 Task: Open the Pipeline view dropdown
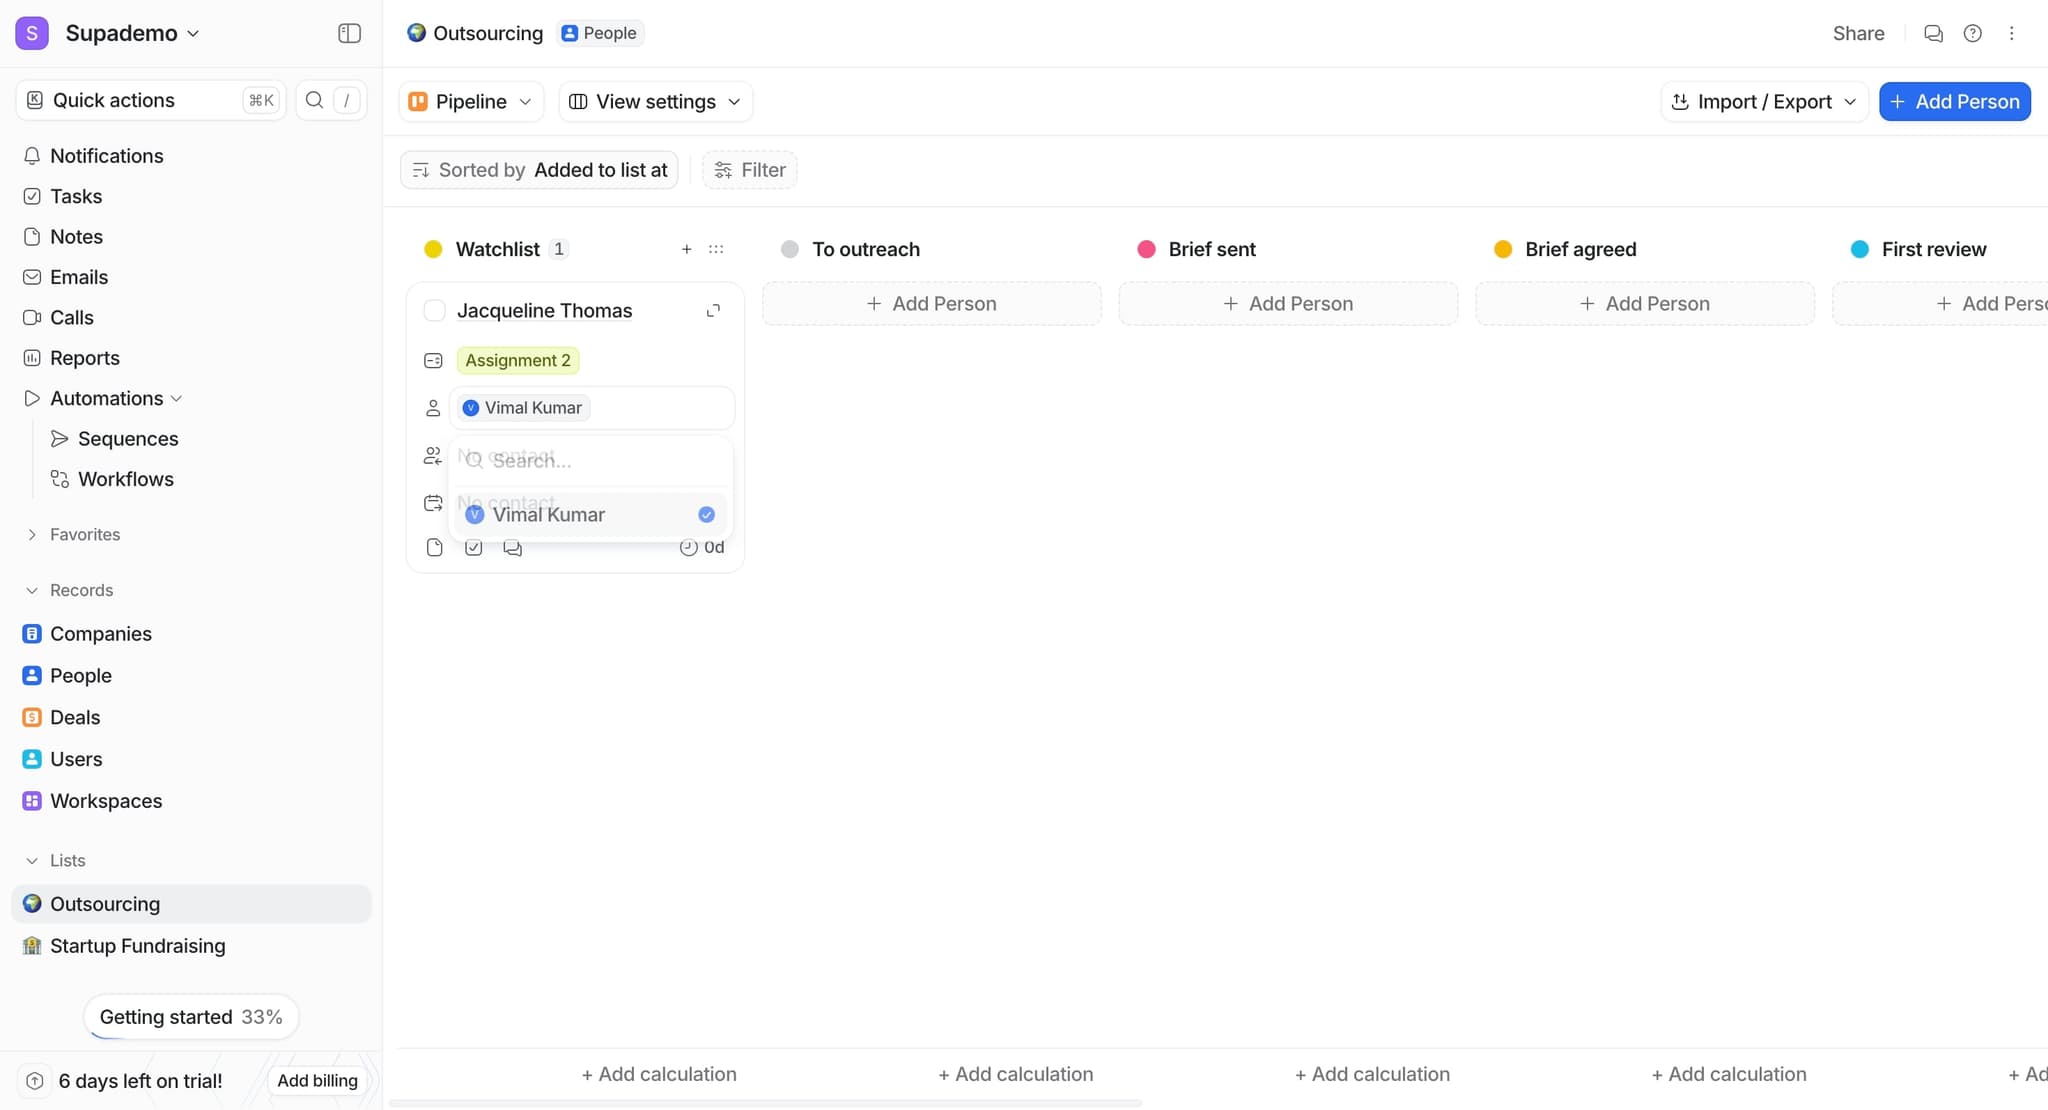click(x=470, y=101)
